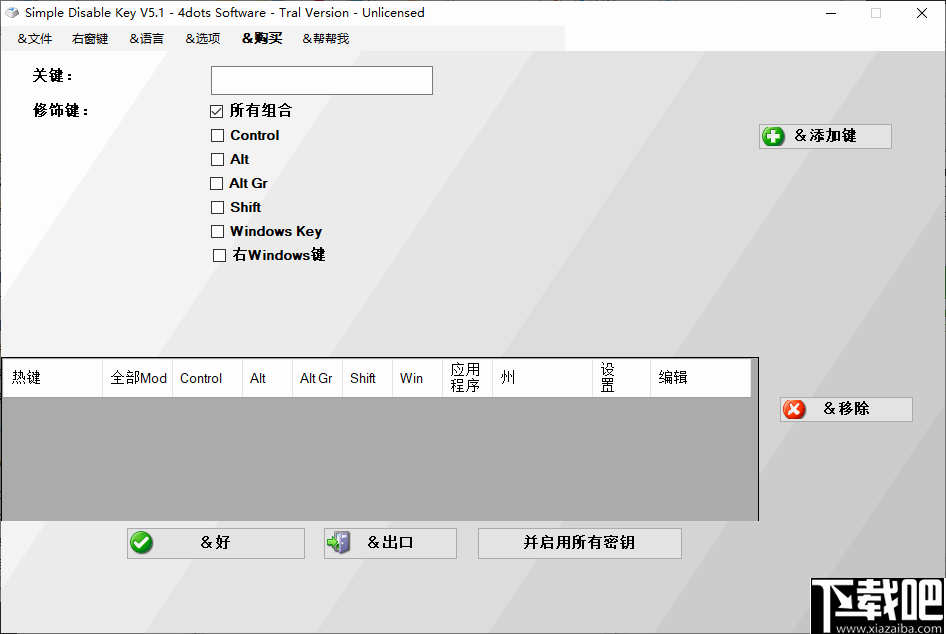Open the &文件 menu

(x=34, y=38)
